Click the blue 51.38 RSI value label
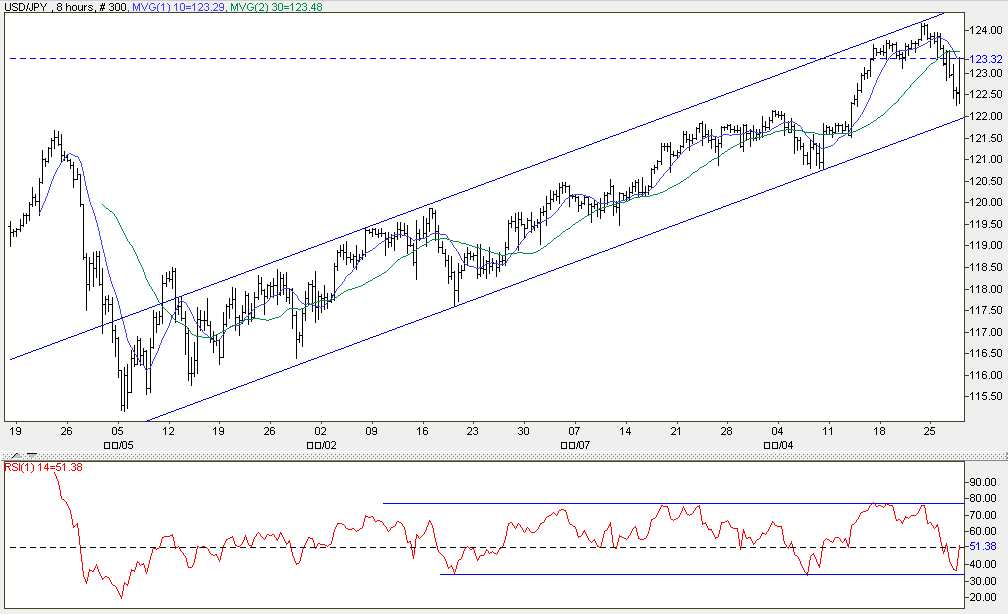The height and width of the screenshot is (614, 1008). click(x=983, y=546)
